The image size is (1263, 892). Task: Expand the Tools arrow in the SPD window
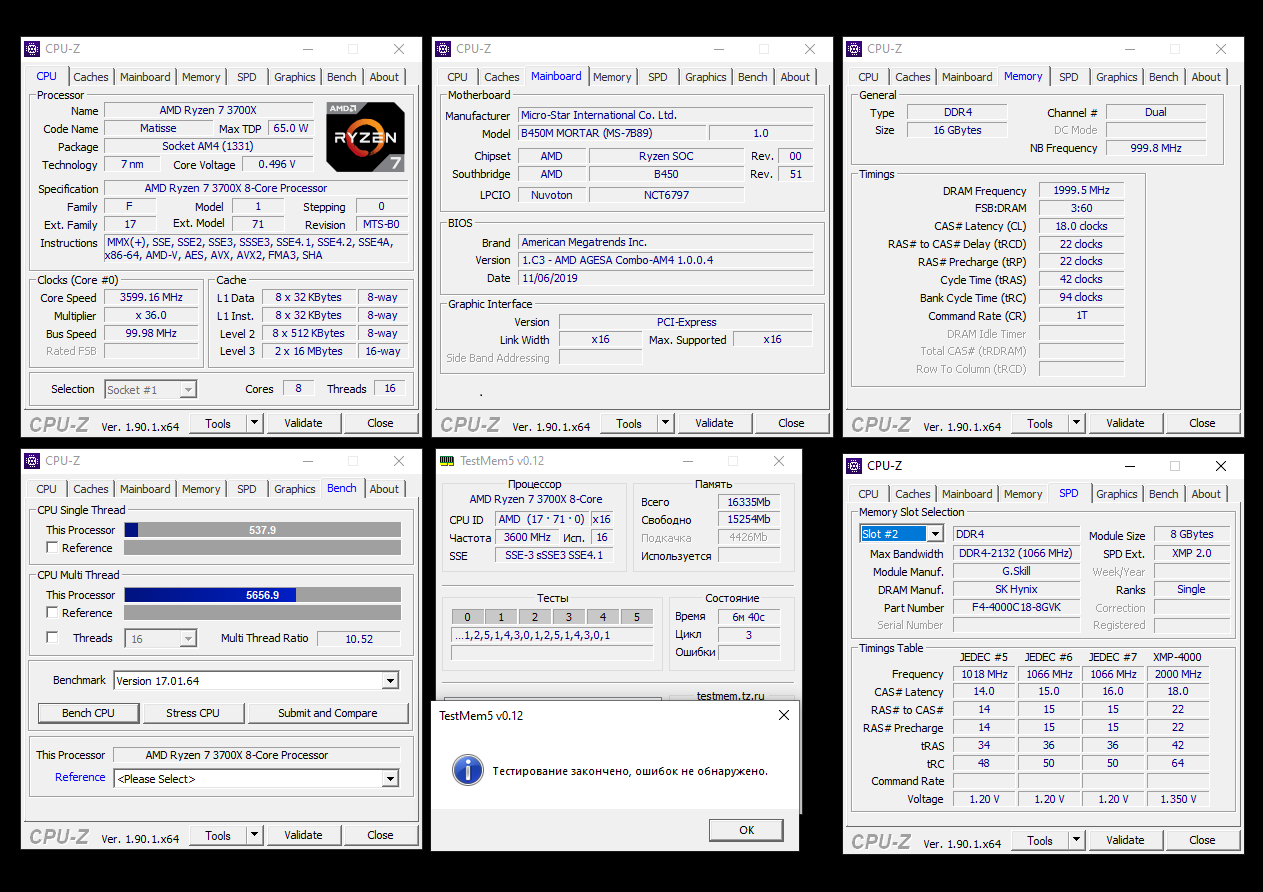[x=1077, y=840]
